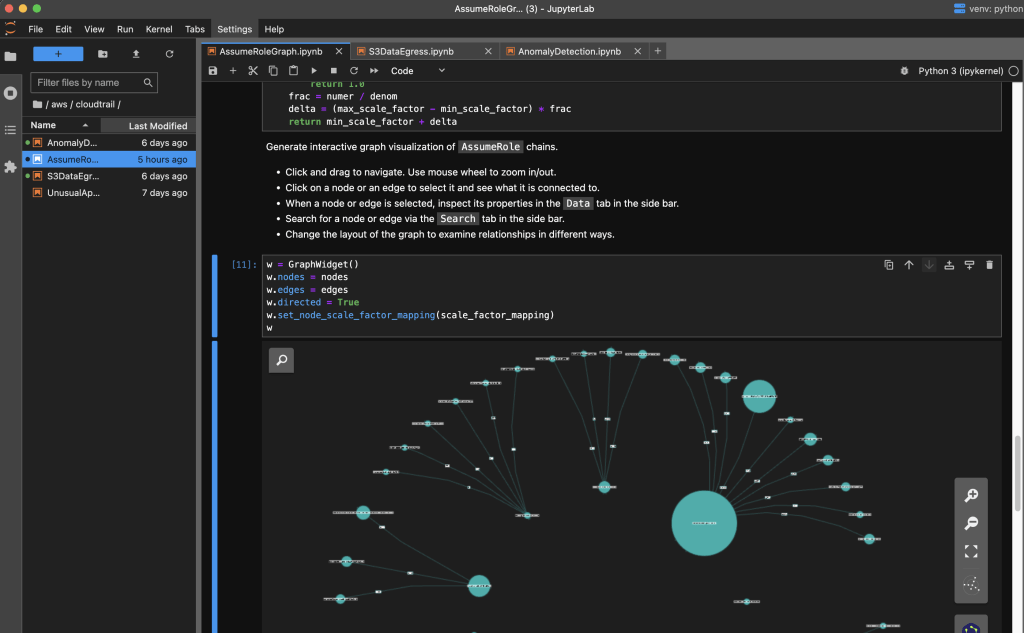Restart the kernel via the toolbar

354,71
